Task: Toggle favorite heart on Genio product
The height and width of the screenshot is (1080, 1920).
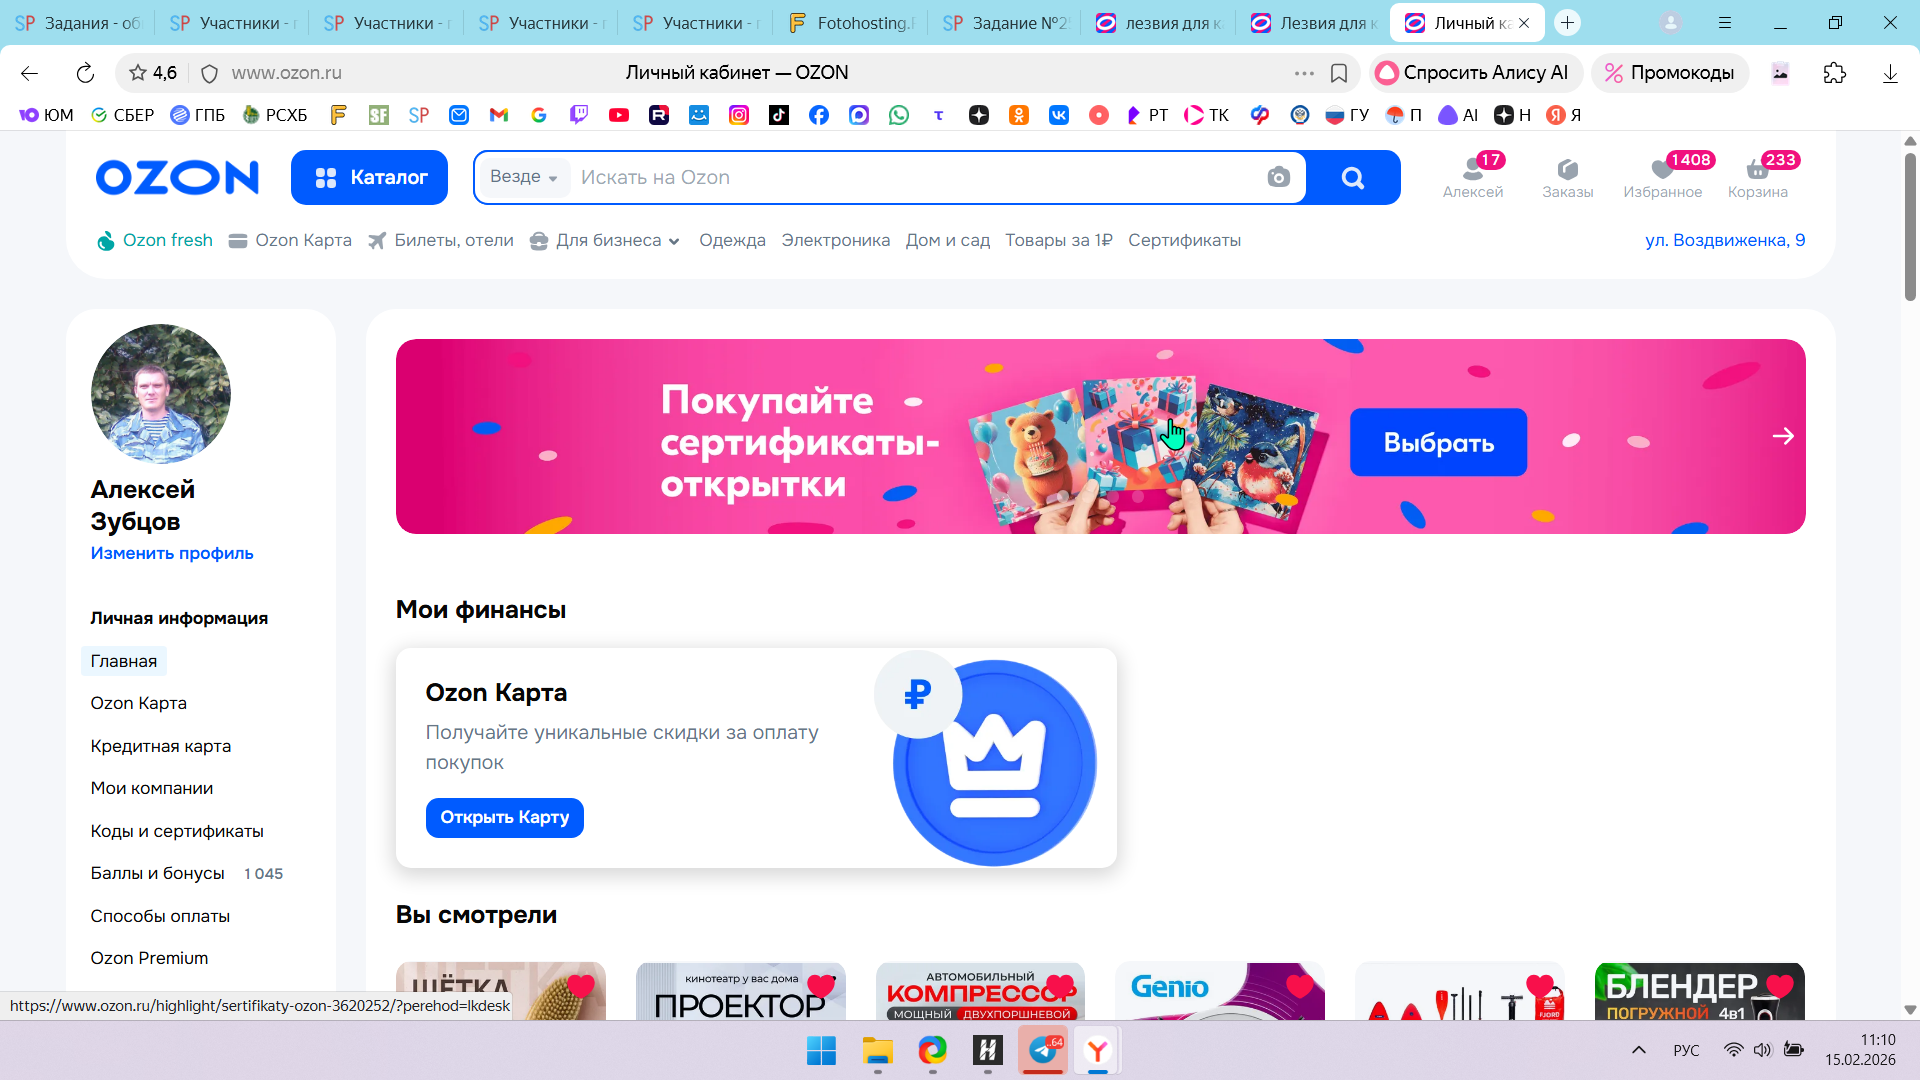Action: [1300, 986]
